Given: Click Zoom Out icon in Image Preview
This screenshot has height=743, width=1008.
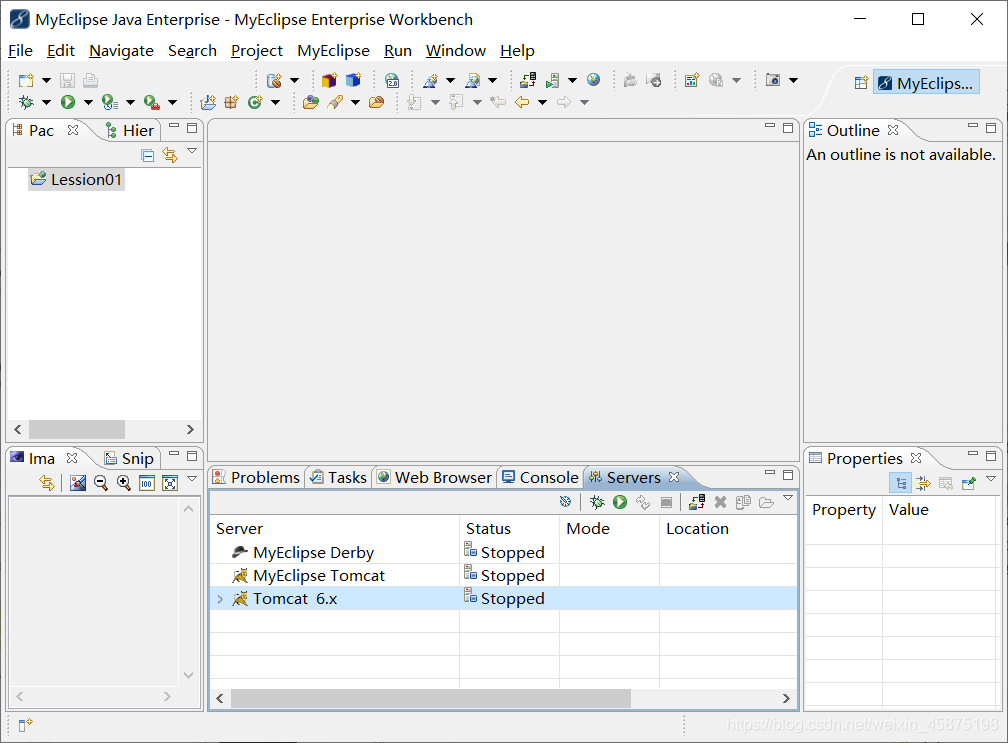Looking at the screenshot, I should 100,483.
